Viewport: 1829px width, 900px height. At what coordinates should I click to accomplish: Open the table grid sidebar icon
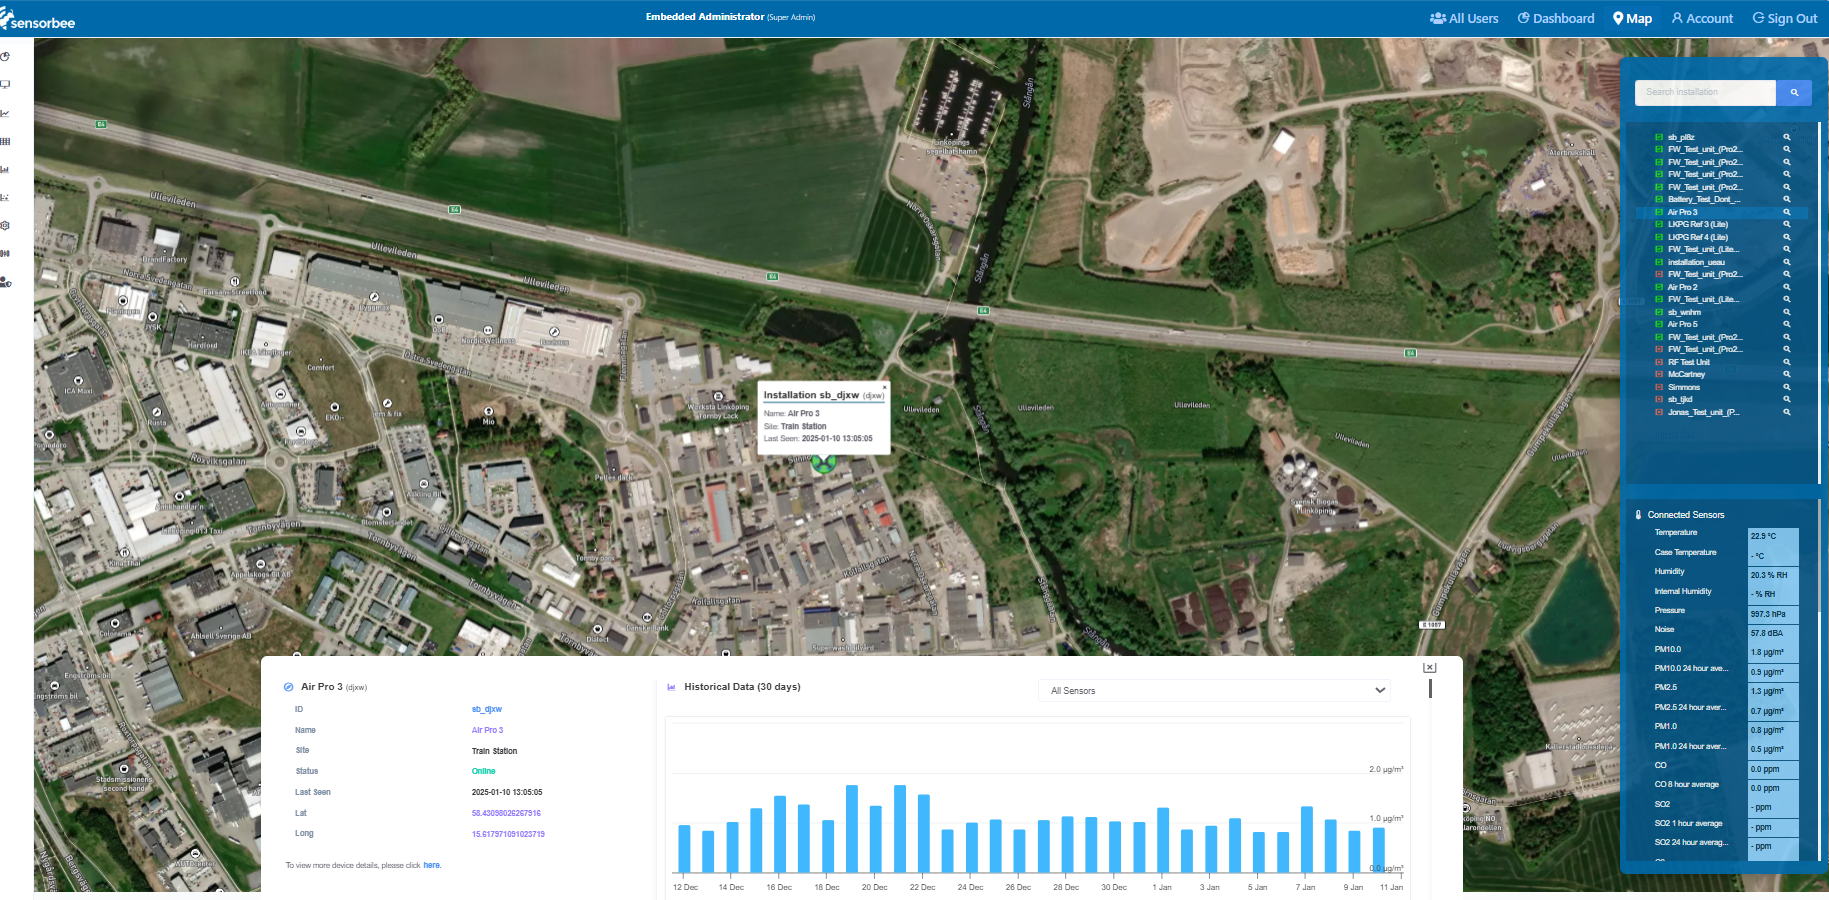click(5, 141)
